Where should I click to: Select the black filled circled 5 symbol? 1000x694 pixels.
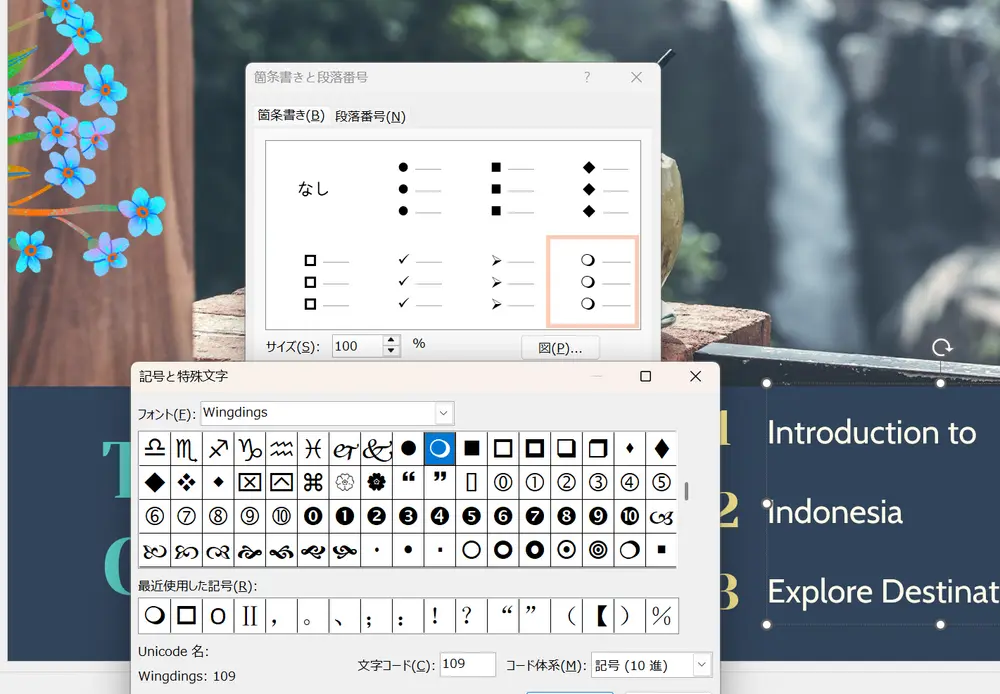point(471,516)
